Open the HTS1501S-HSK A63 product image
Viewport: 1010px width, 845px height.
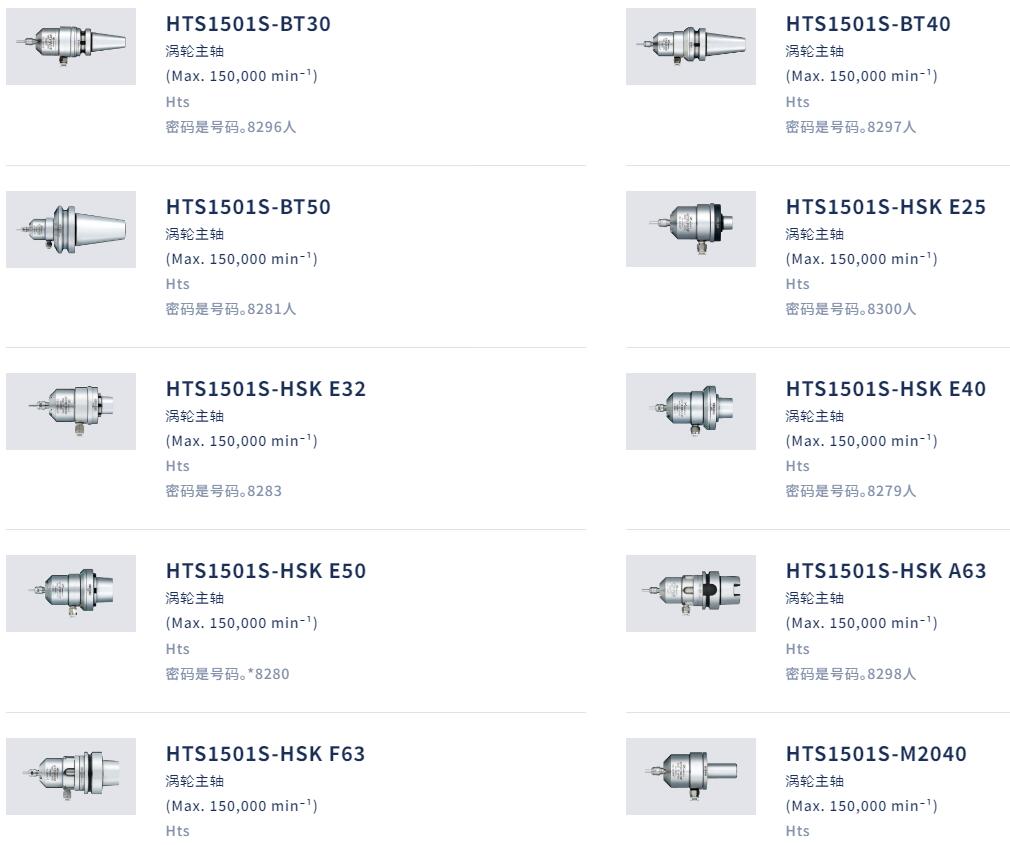click(691, 593)
